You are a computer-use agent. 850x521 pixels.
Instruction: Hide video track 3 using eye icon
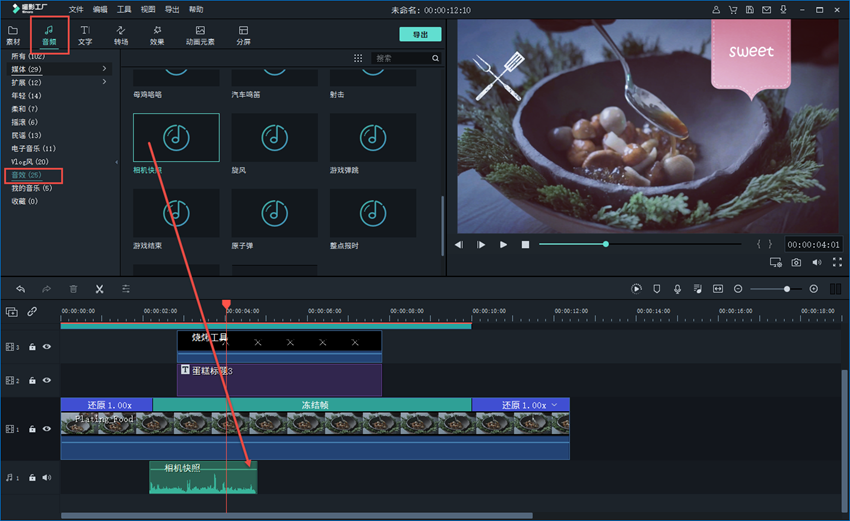click(x=46, y=347)
